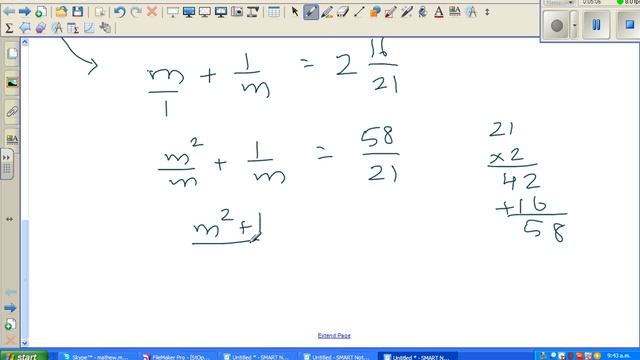Select the Shape recognition pen
Viewport: 640px width, 360px height.
(391, 12)
